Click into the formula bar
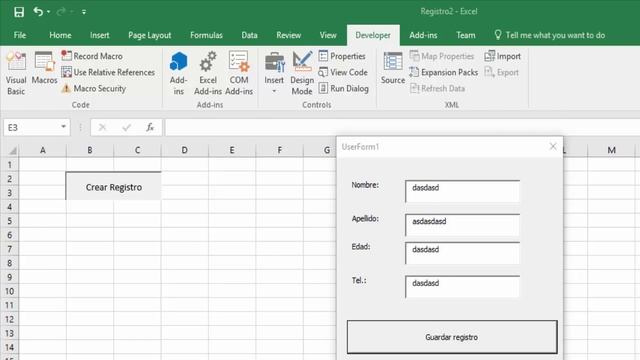 pyautogui.click(x=402, y=127)
